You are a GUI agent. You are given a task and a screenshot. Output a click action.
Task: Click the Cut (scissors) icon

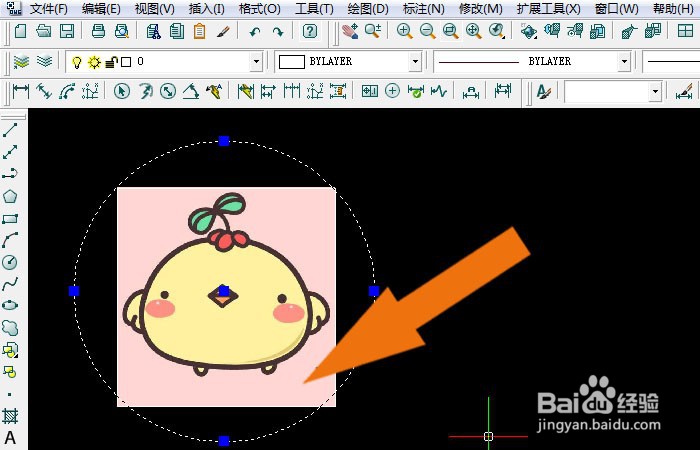coord(154,31)
